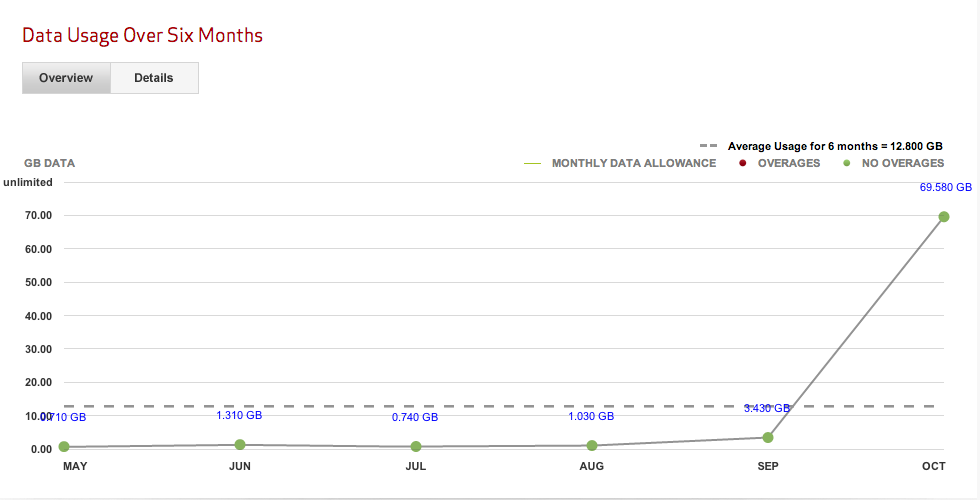
Task: Switch to the Details tab
Action: tap(154, 78)
